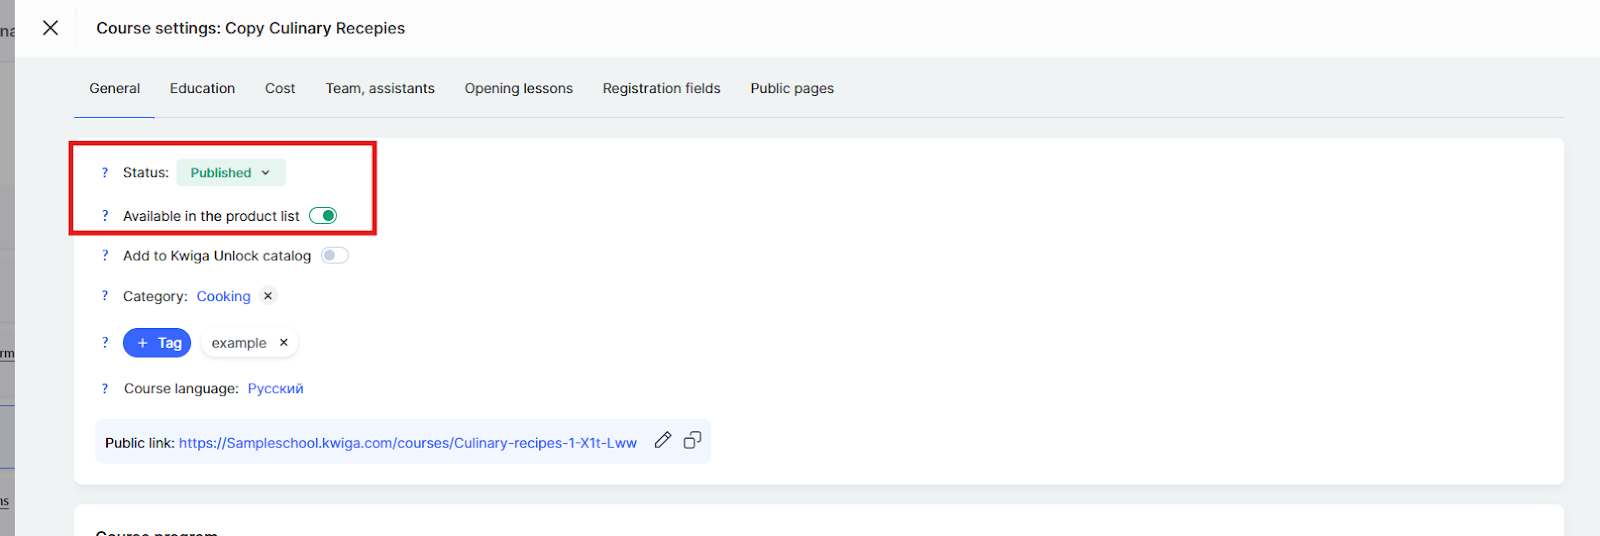Switch to the Education tab
This screenshot has width=1600, height=536.
point(202,89)
